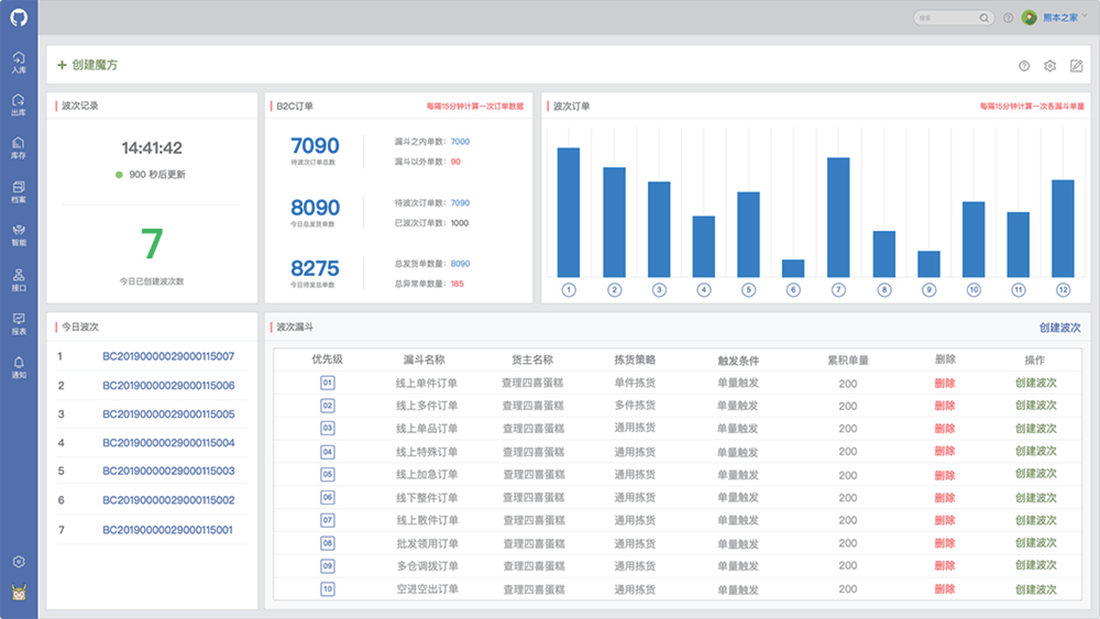Select priority badge 02 in funnel table
The image size is (1100, 619).
click(328, 406)
